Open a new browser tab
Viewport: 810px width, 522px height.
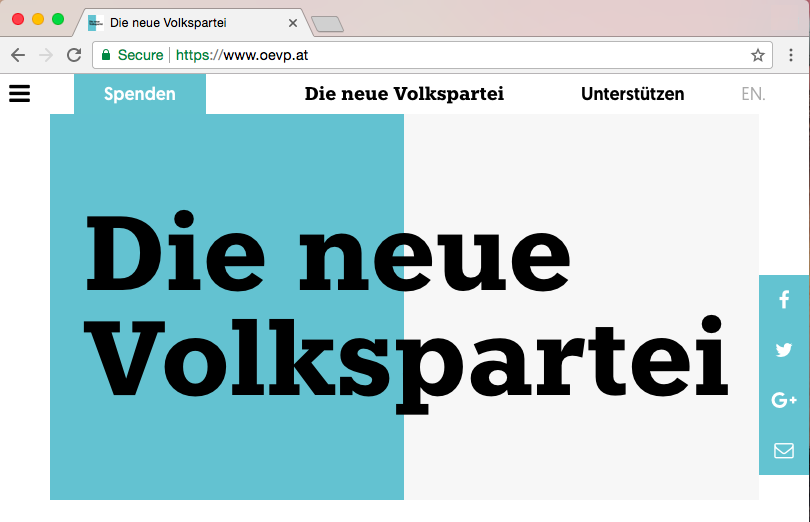click(328, 24)
